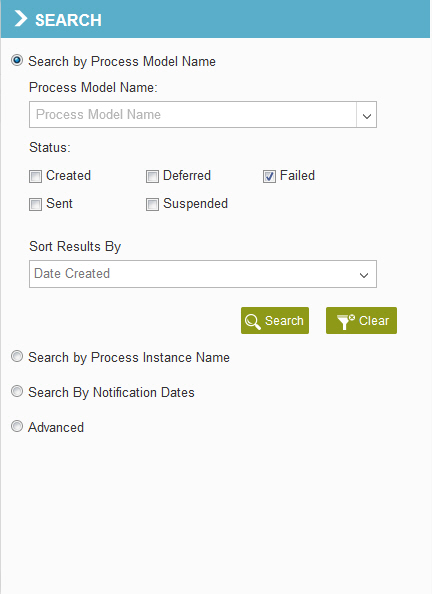The width and height of the screenshot is (432, 594).
Task: Click the green Search button
Action: pos(275,320)
